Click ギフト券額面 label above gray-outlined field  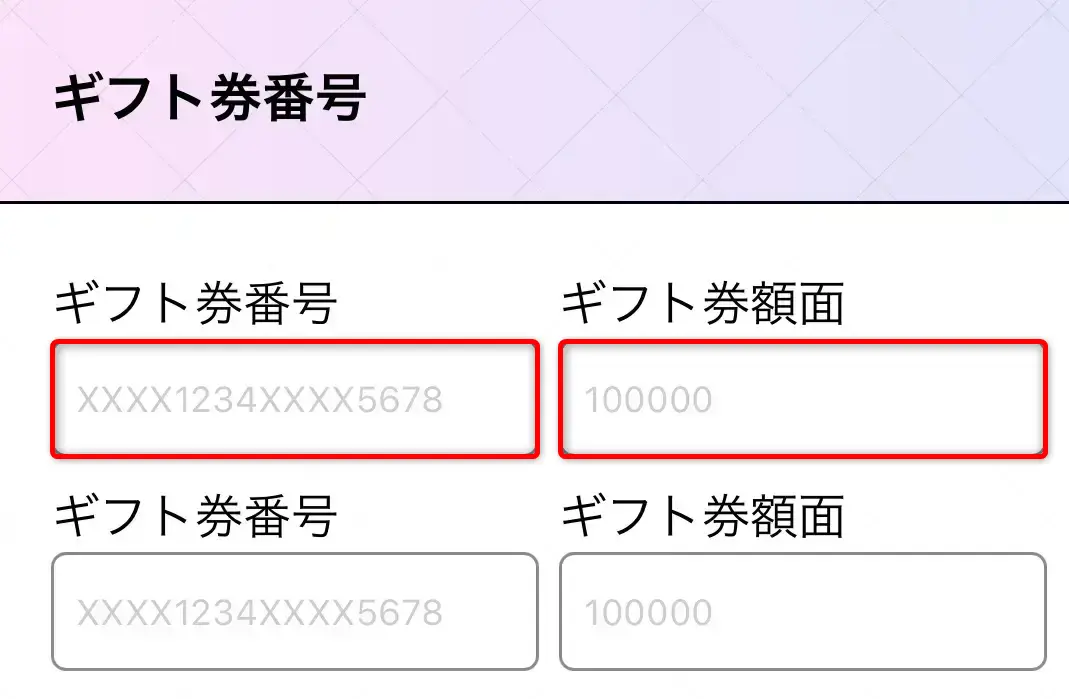[x=702, y=516]
